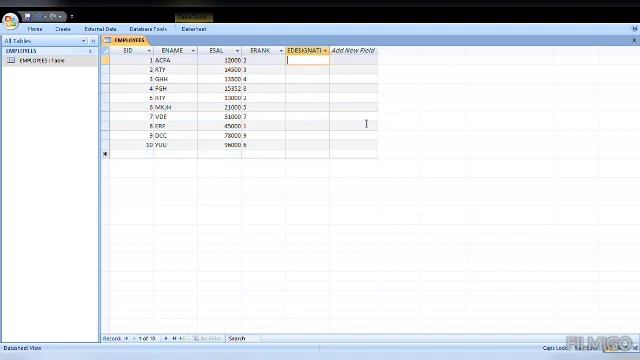Click the ENAME cell ACFA

(176, 60)
